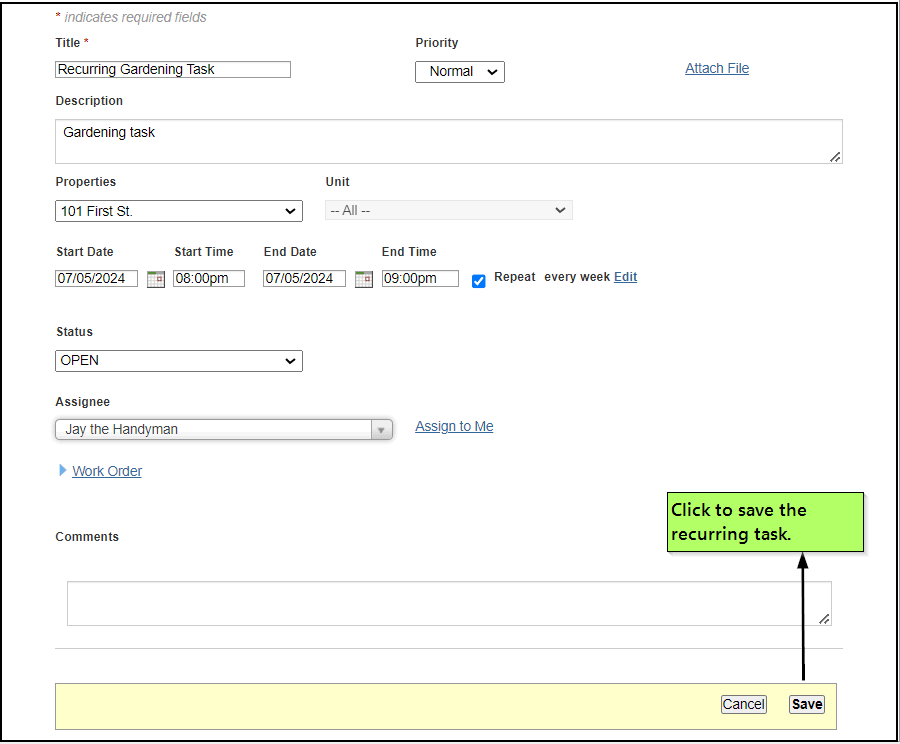Open the Priority dropdown set to Normal
Viewport: 900px width, 744px height.
click(x=459, y=72)
